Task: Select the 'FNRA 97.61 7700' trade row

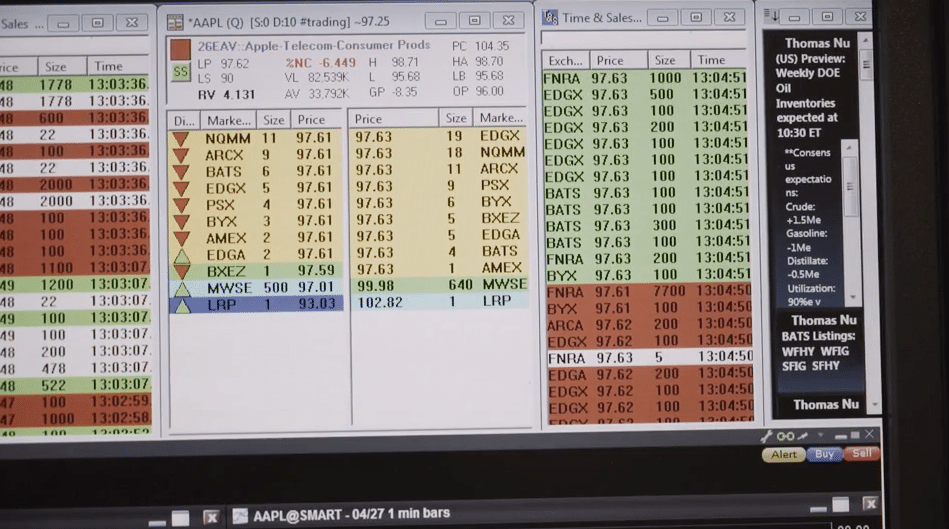Action: point(648,291)
